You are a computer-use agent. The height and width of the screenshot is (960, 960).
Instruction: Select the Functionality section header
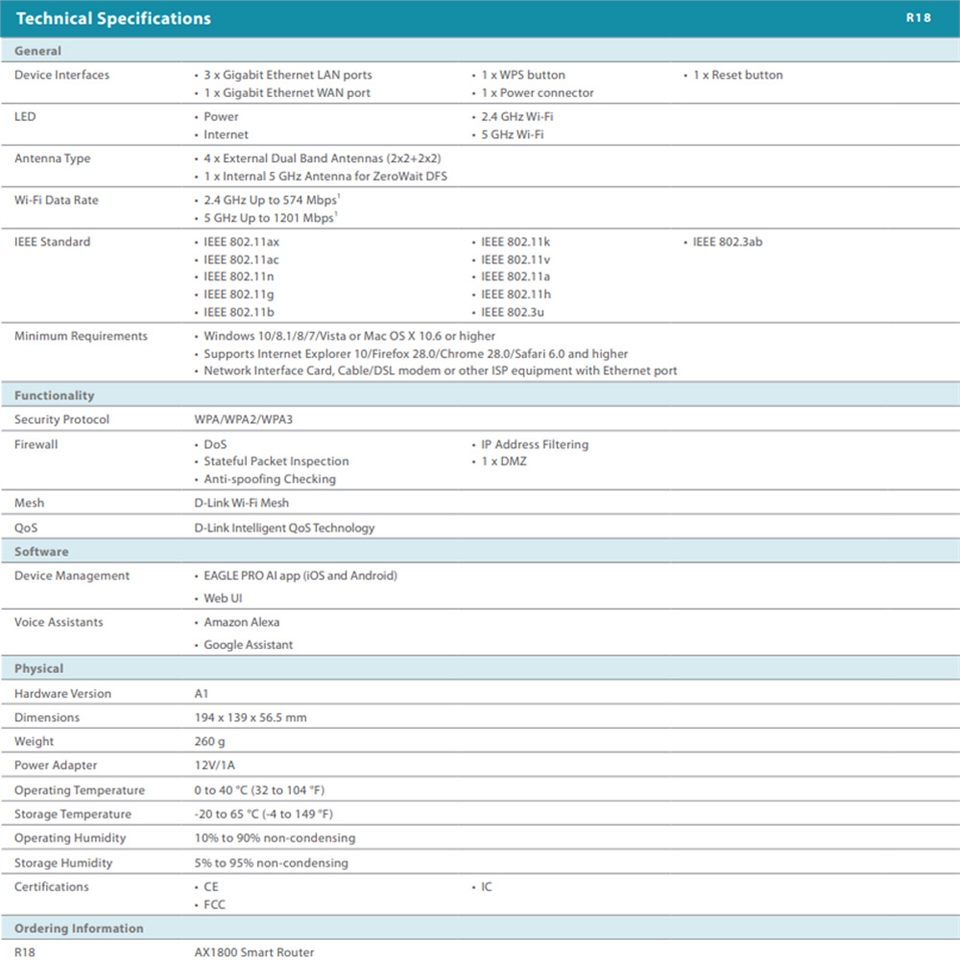point(54,396)
